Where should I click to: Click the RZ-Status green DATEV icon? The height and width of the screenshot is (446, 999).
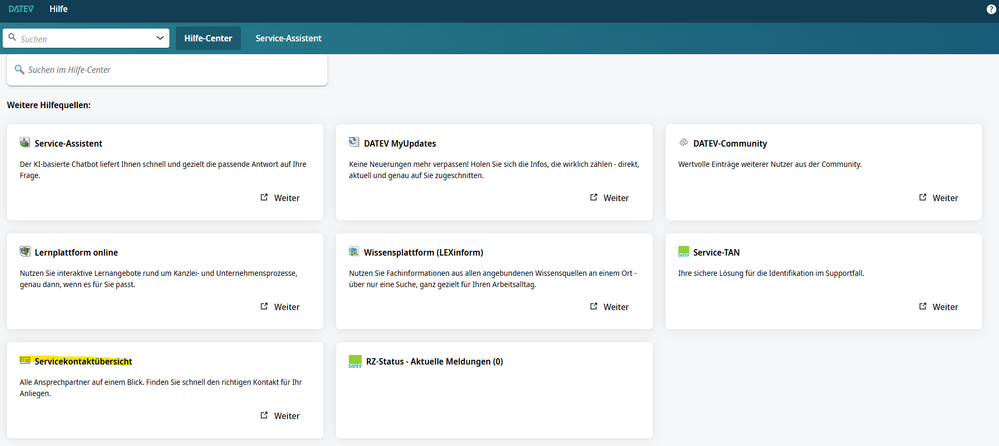pos(355,361)
